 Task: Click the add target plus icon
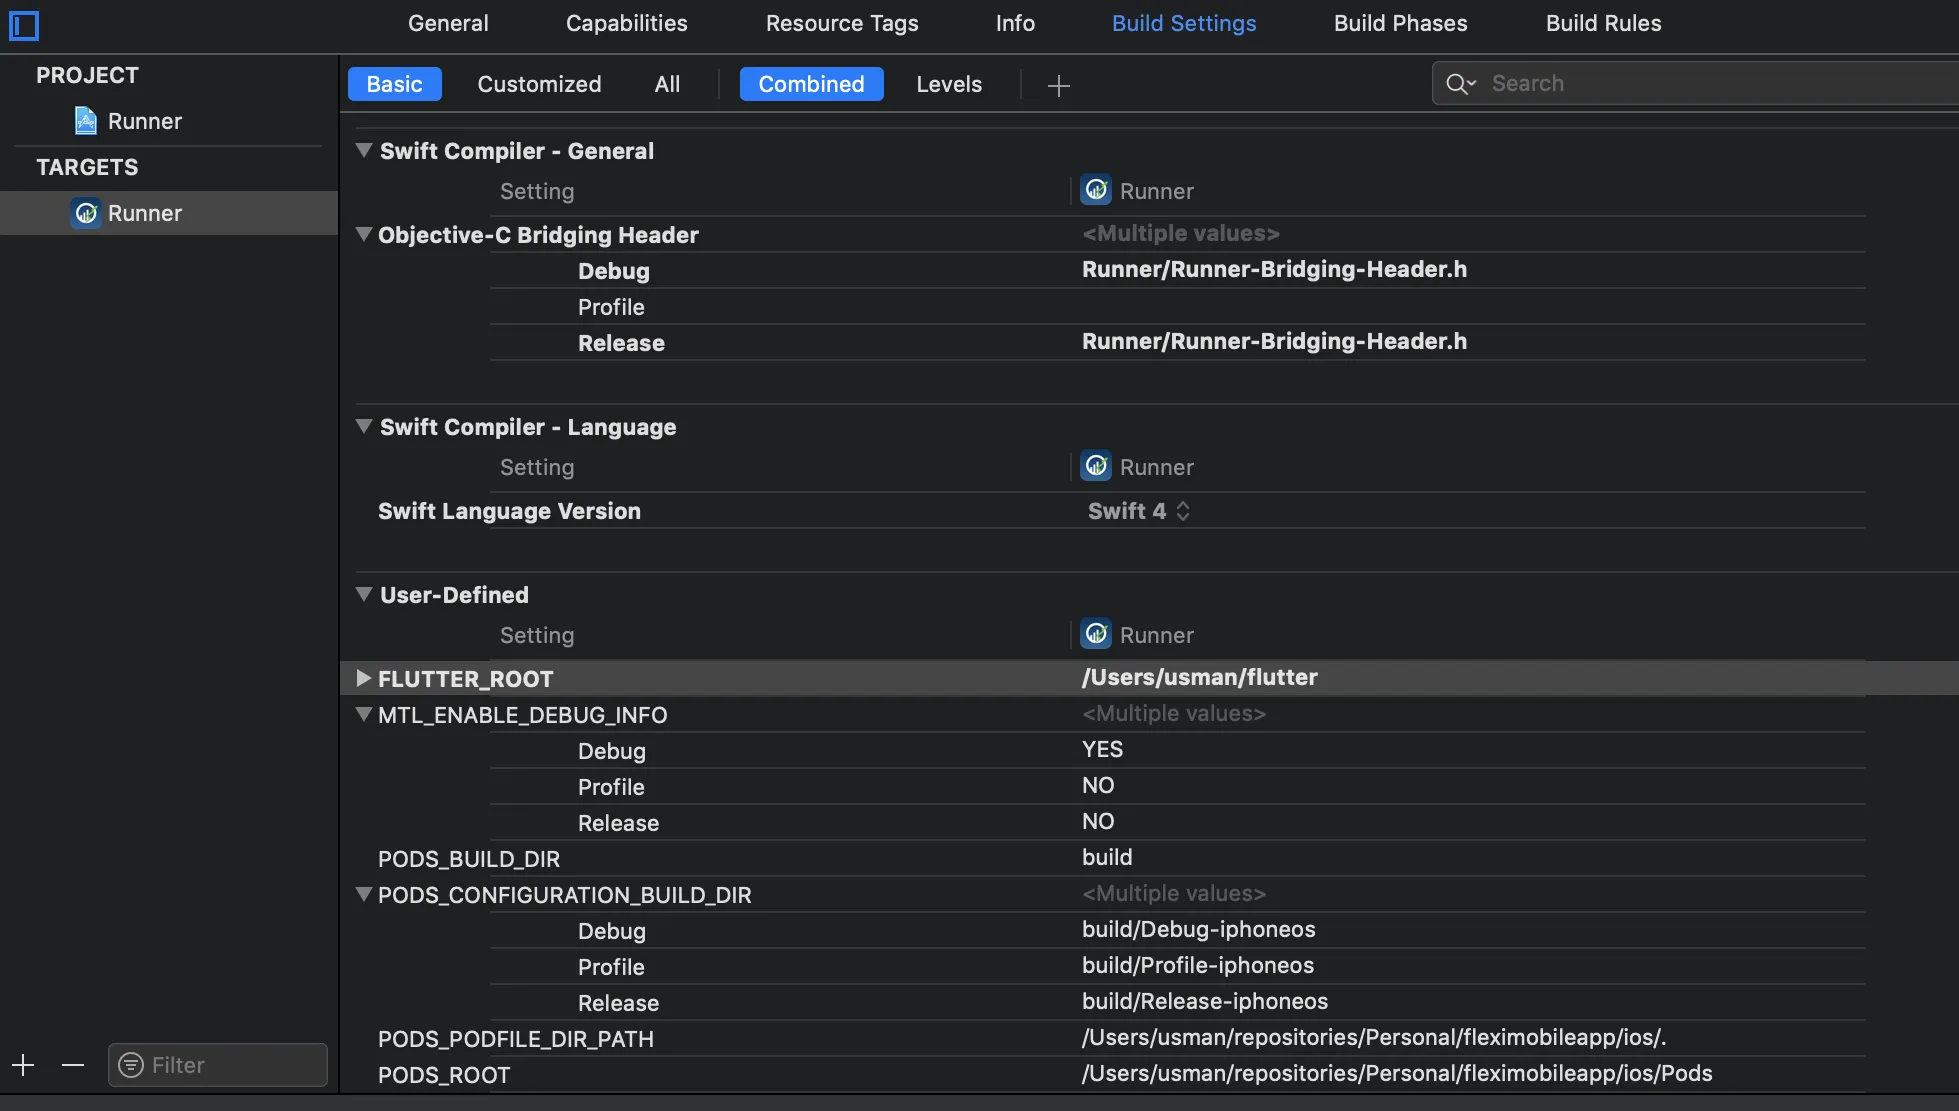(x=23, y=1065)
